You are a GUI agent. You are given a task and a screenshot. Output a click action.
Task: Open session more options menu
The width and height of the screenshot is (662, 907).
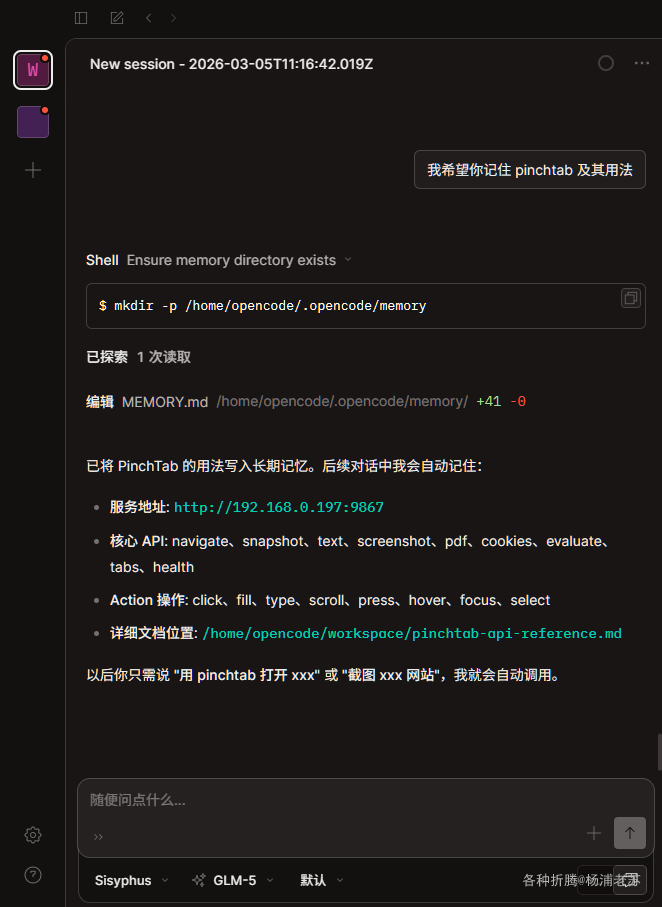pos(642,63)
